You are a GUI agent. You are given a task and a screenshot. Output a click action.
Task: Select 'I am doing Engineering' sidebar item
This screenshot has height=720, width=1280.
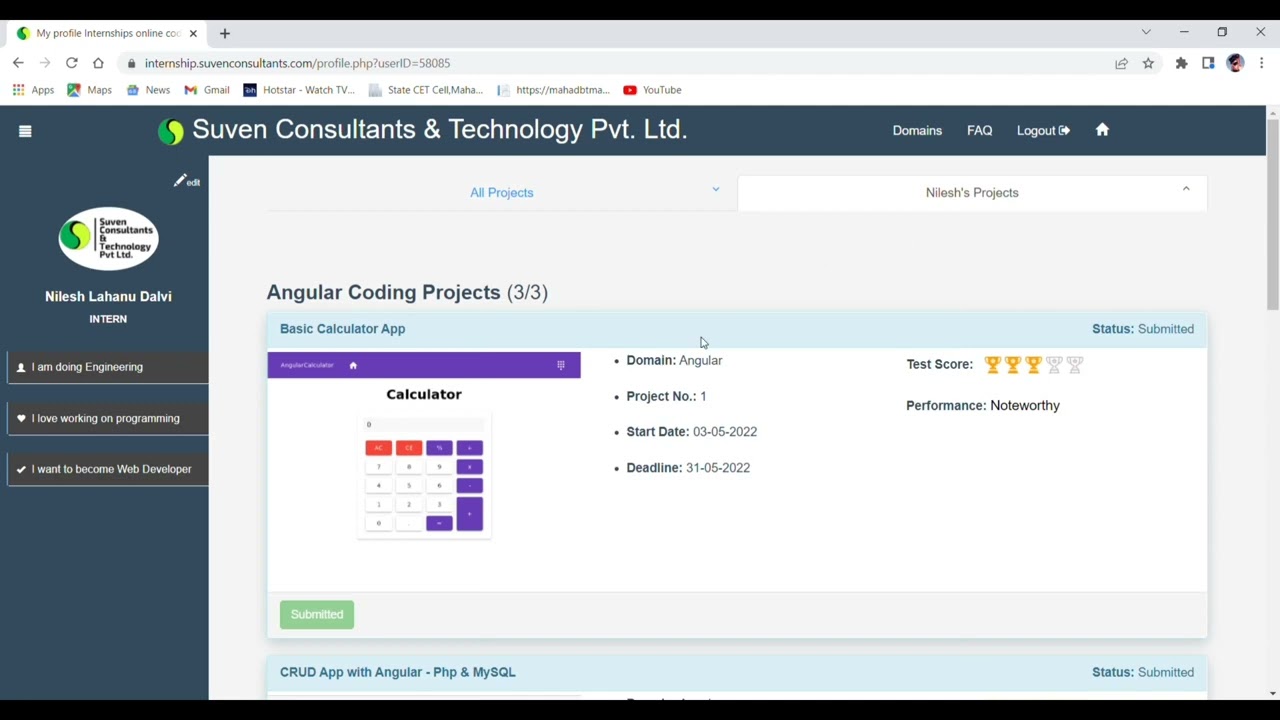point(107,367)
